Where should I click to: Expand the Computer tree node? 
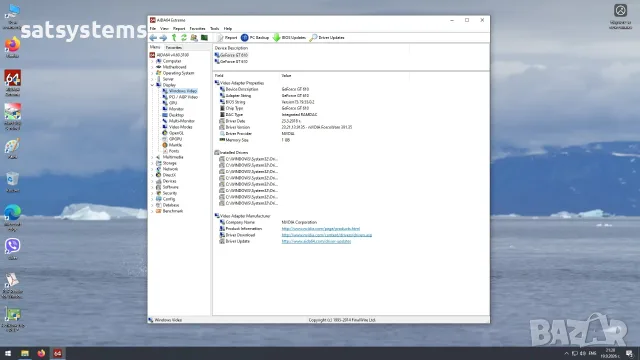[x=153, y=61]
